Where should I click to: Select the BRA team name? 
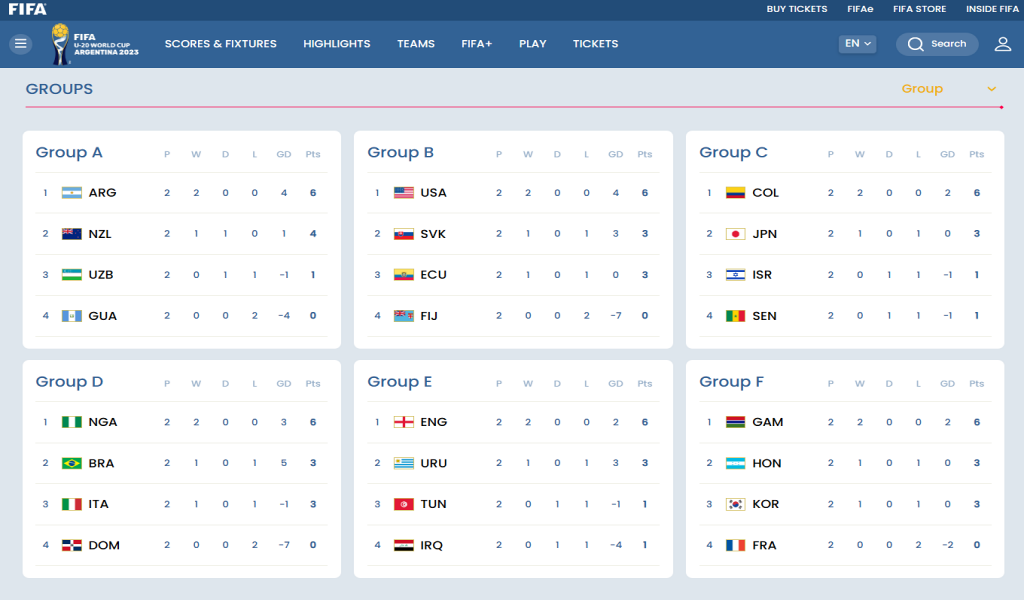click(x=101, y=463)
